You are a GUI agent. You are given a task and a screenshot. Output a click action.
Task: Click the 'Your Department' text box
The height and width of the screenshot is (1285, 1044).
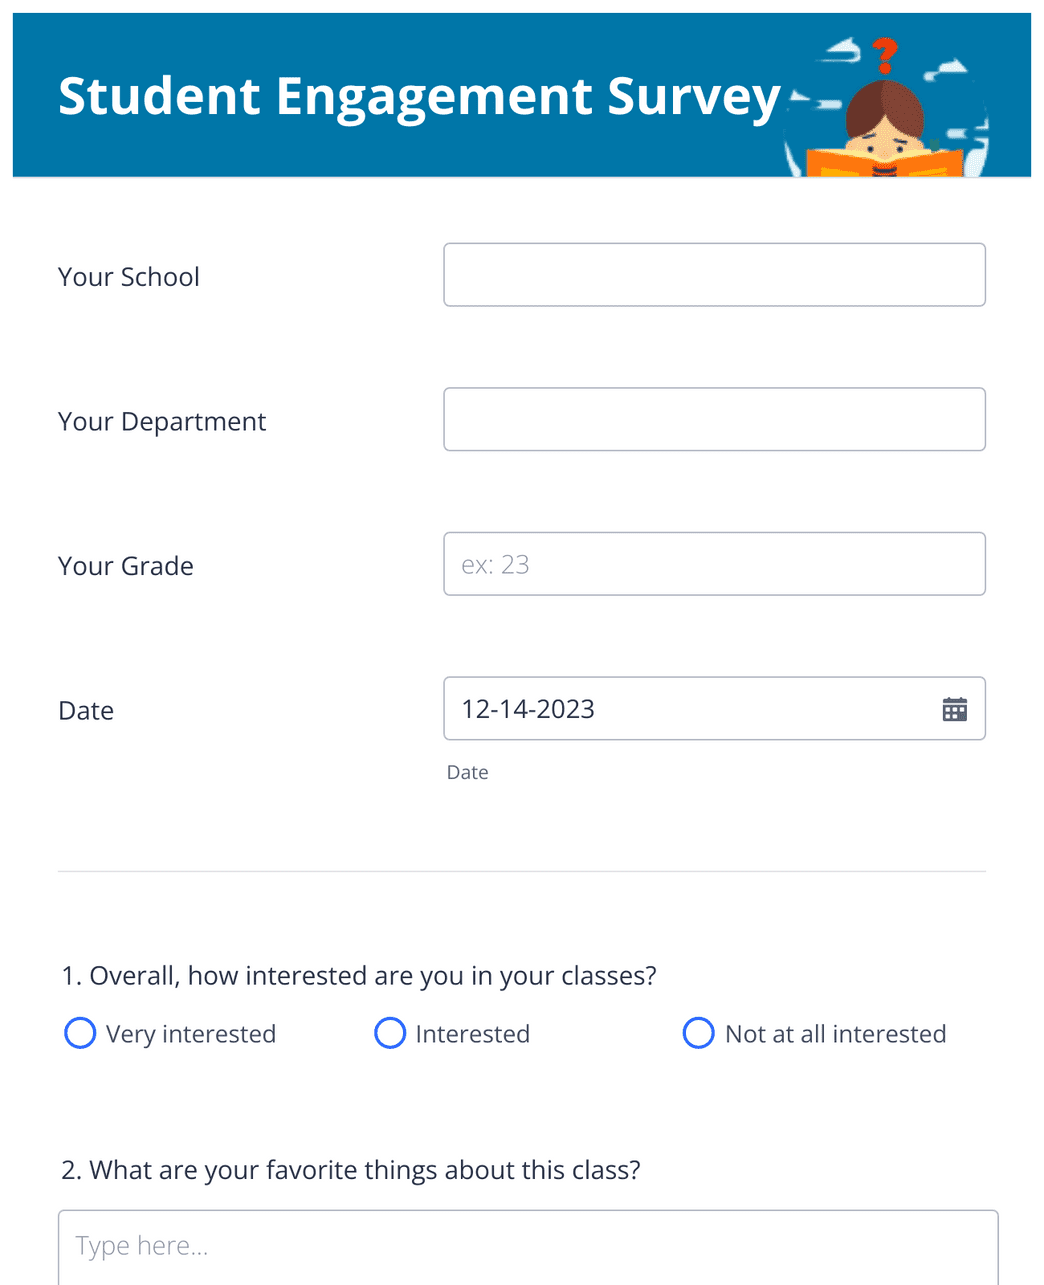pyautogui.click(x=713, y=419)
